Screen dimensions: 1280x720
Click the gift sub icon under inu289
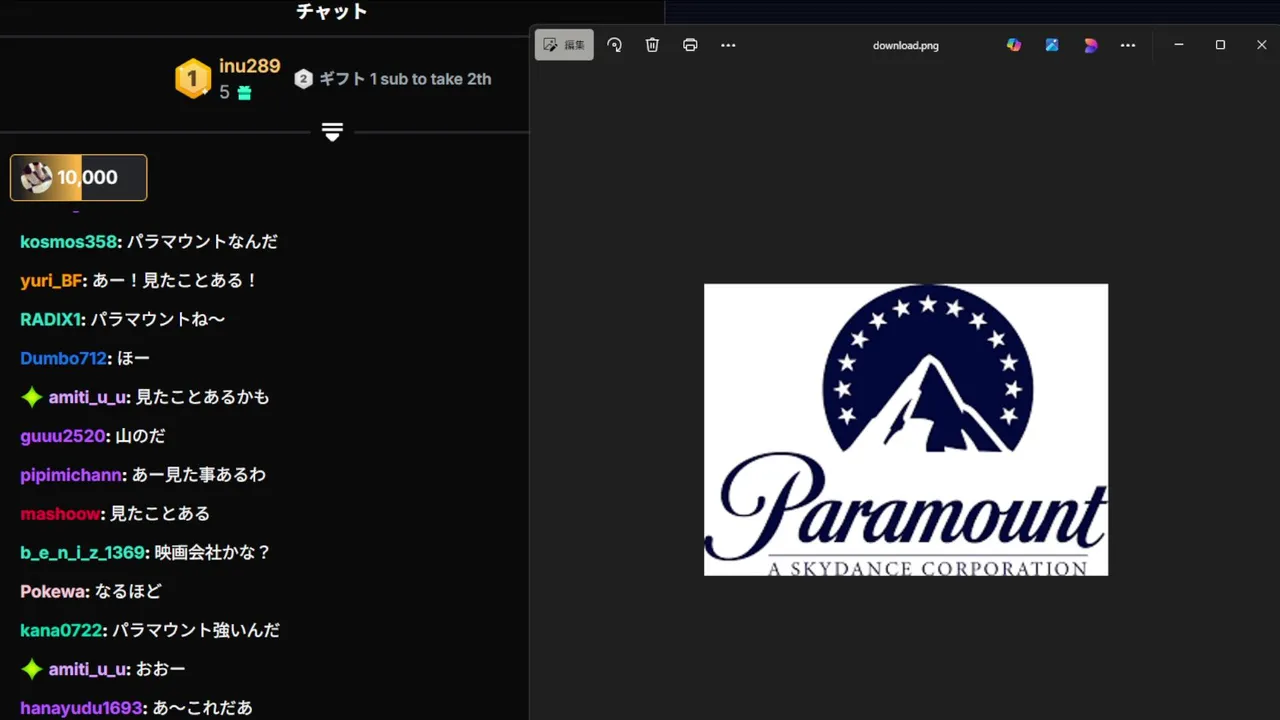pyautogui.click(x=244, y=93)
